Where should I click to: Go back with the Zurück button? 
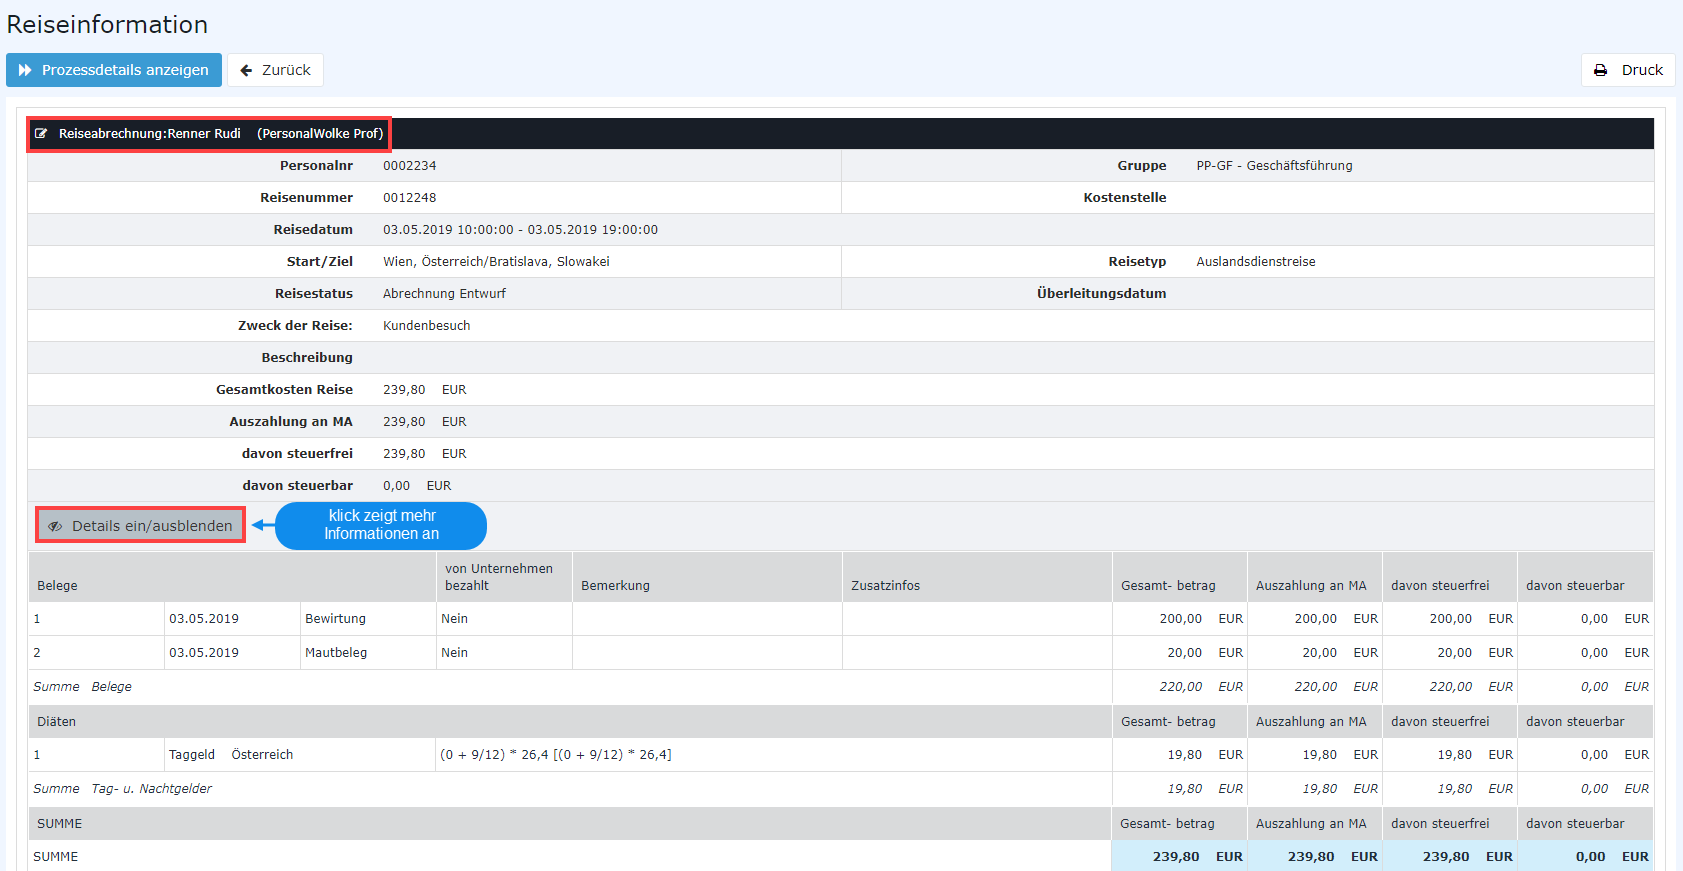tap(275, 70)
